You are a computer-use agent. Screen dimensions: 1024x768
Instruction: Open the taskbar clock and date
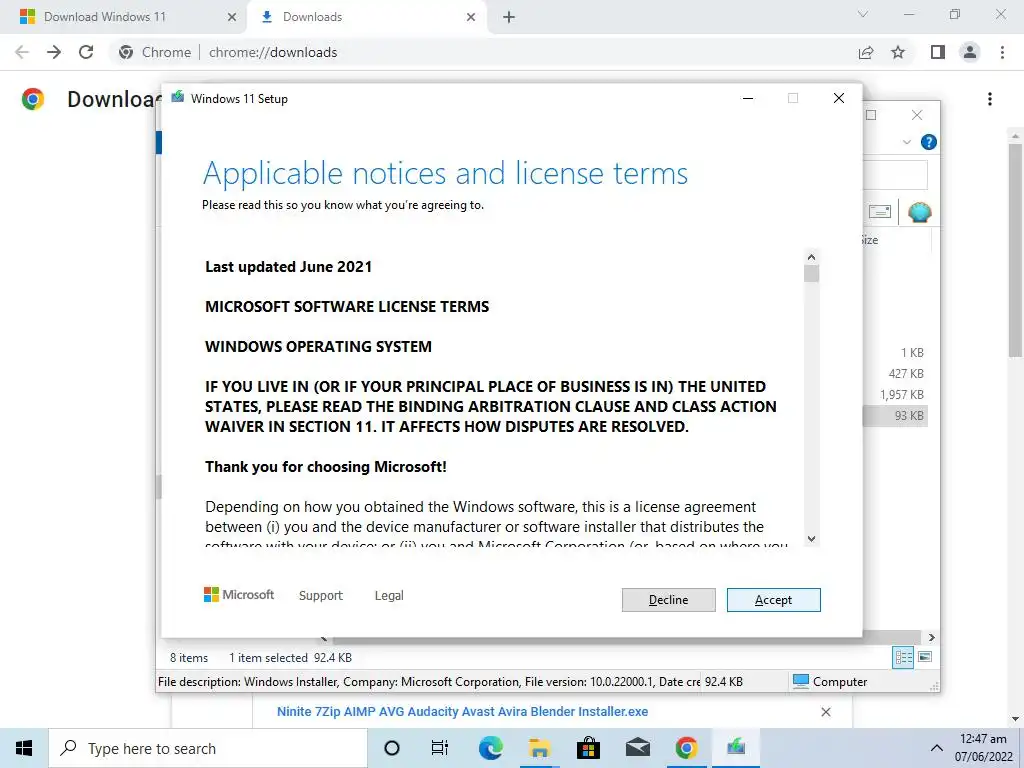[x=983, y=748]
